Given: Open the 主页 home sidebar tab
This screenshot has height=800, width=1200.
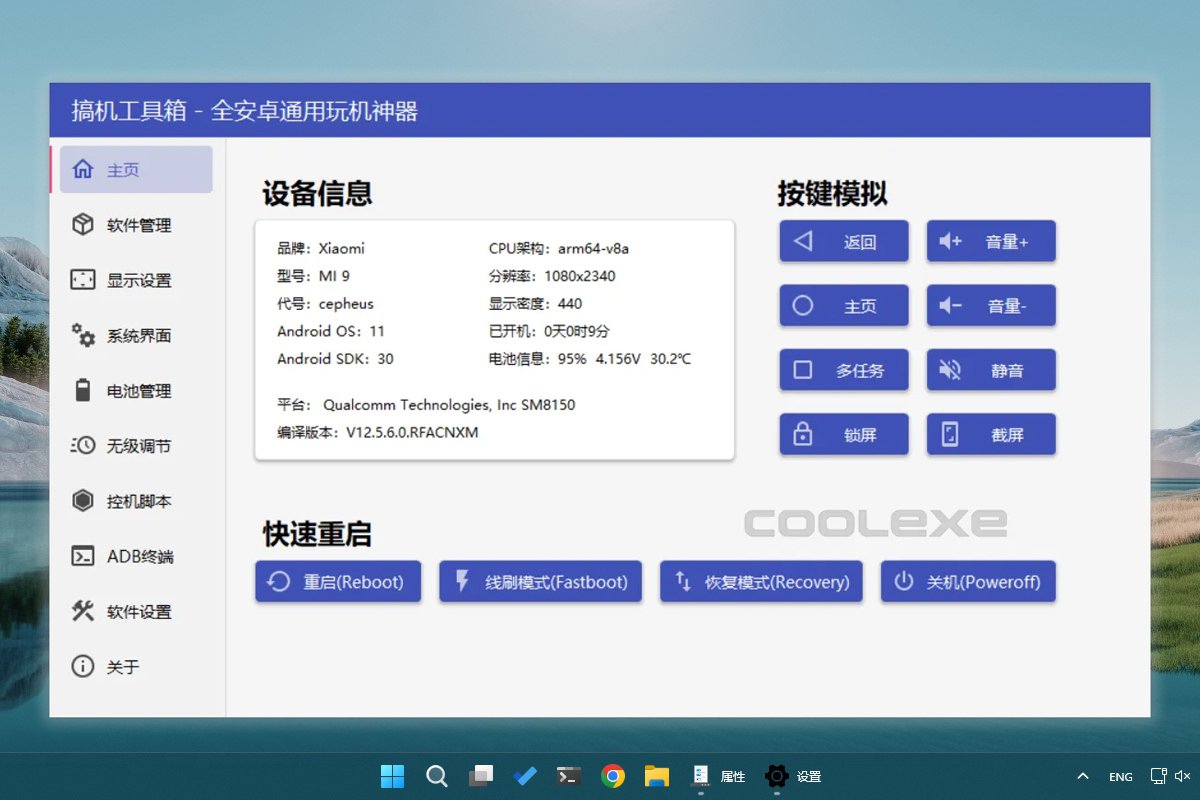Looking at the screenshot, I should click(x=136, y=170).
